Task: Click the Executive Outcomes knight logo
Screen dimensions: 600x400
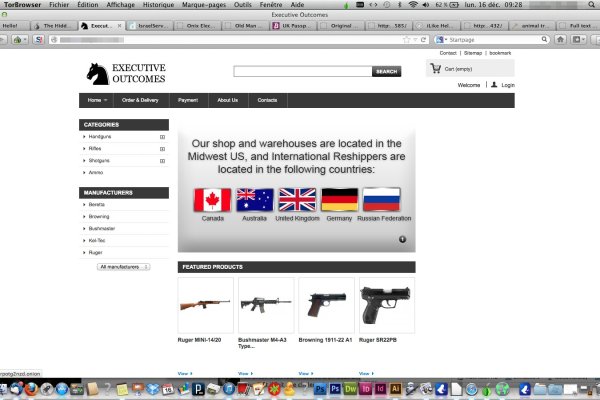Action: [98, 72]
